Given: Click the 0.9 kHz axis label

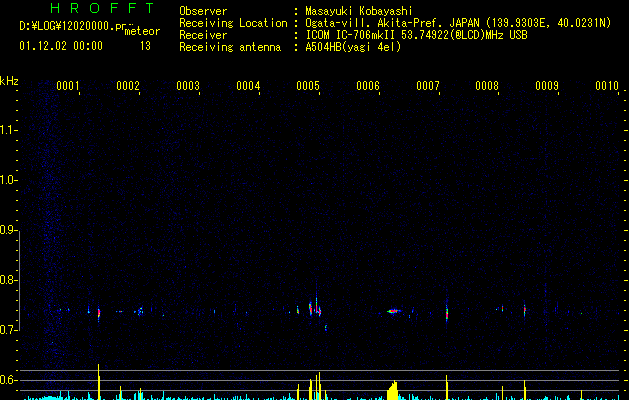Looking at the screenshot, I should coord(9,230).
